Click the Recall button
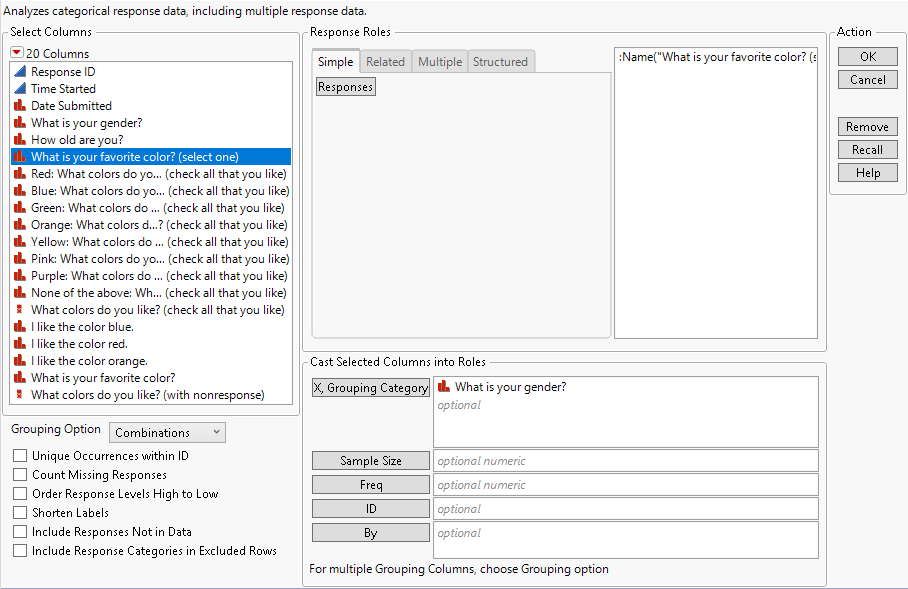Screen dimensions: 908x589 click(866, 149)
